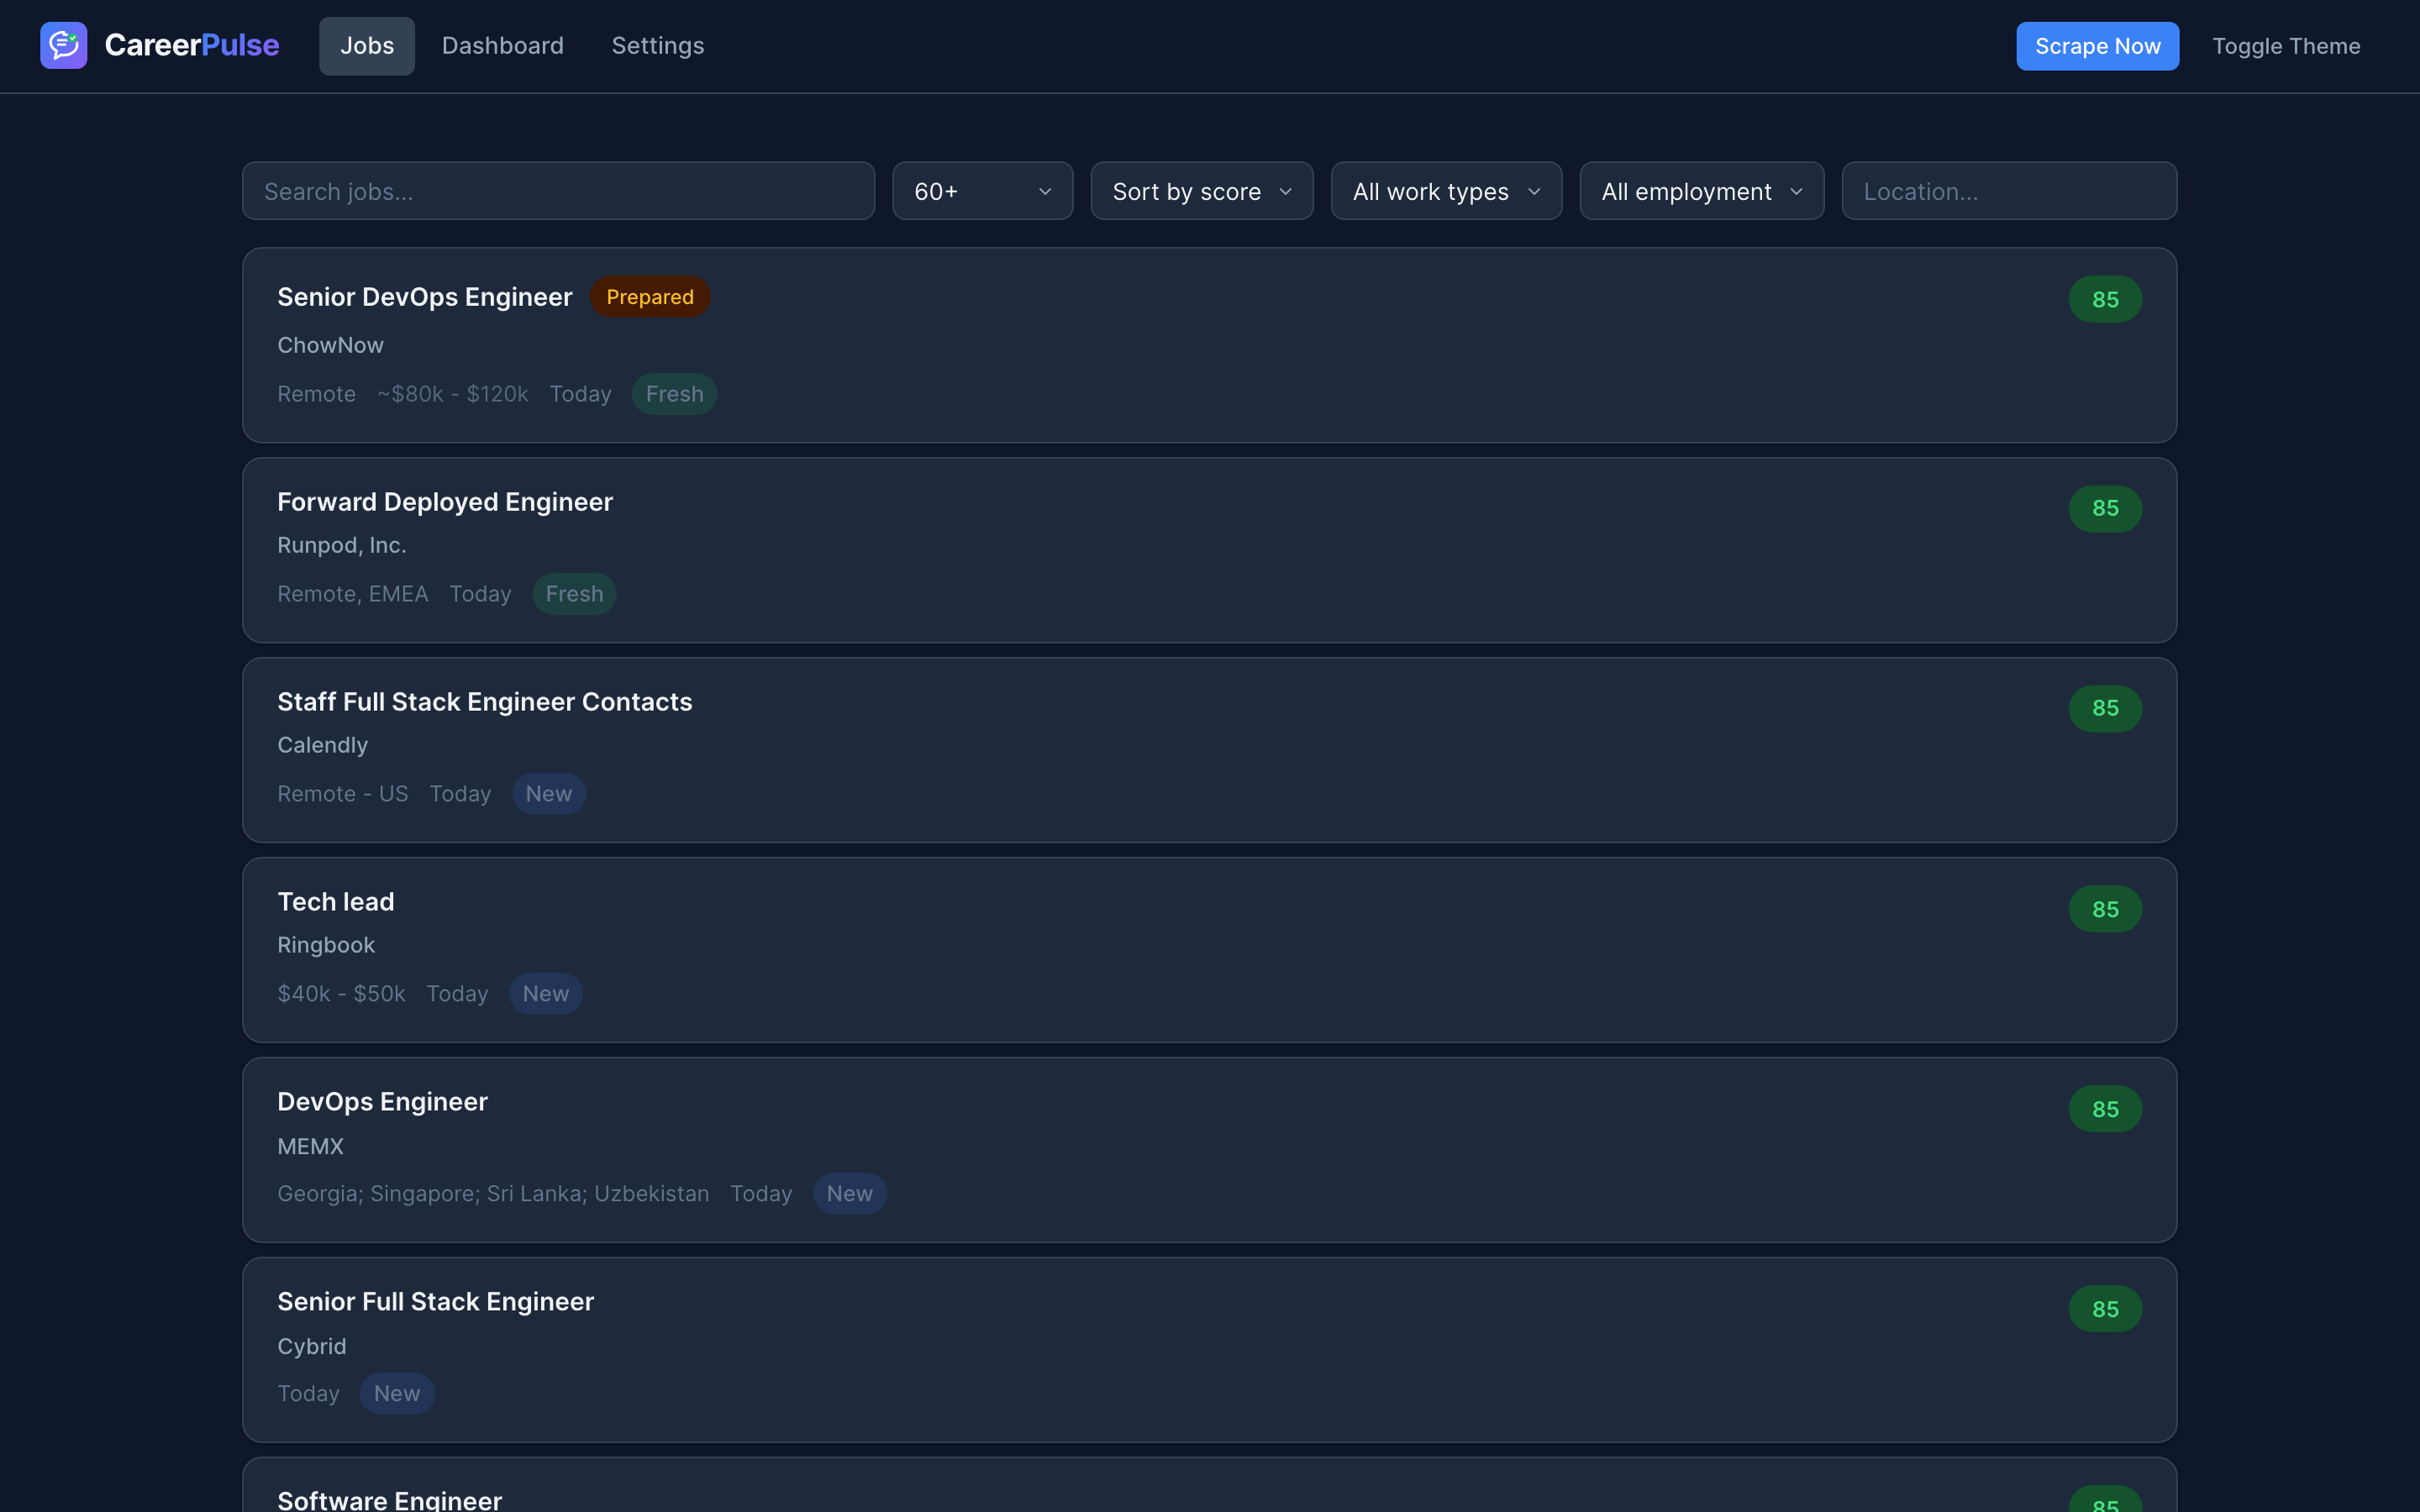Click the score badge on Senior DevOps Engineer

click(x=2105, y=298)
